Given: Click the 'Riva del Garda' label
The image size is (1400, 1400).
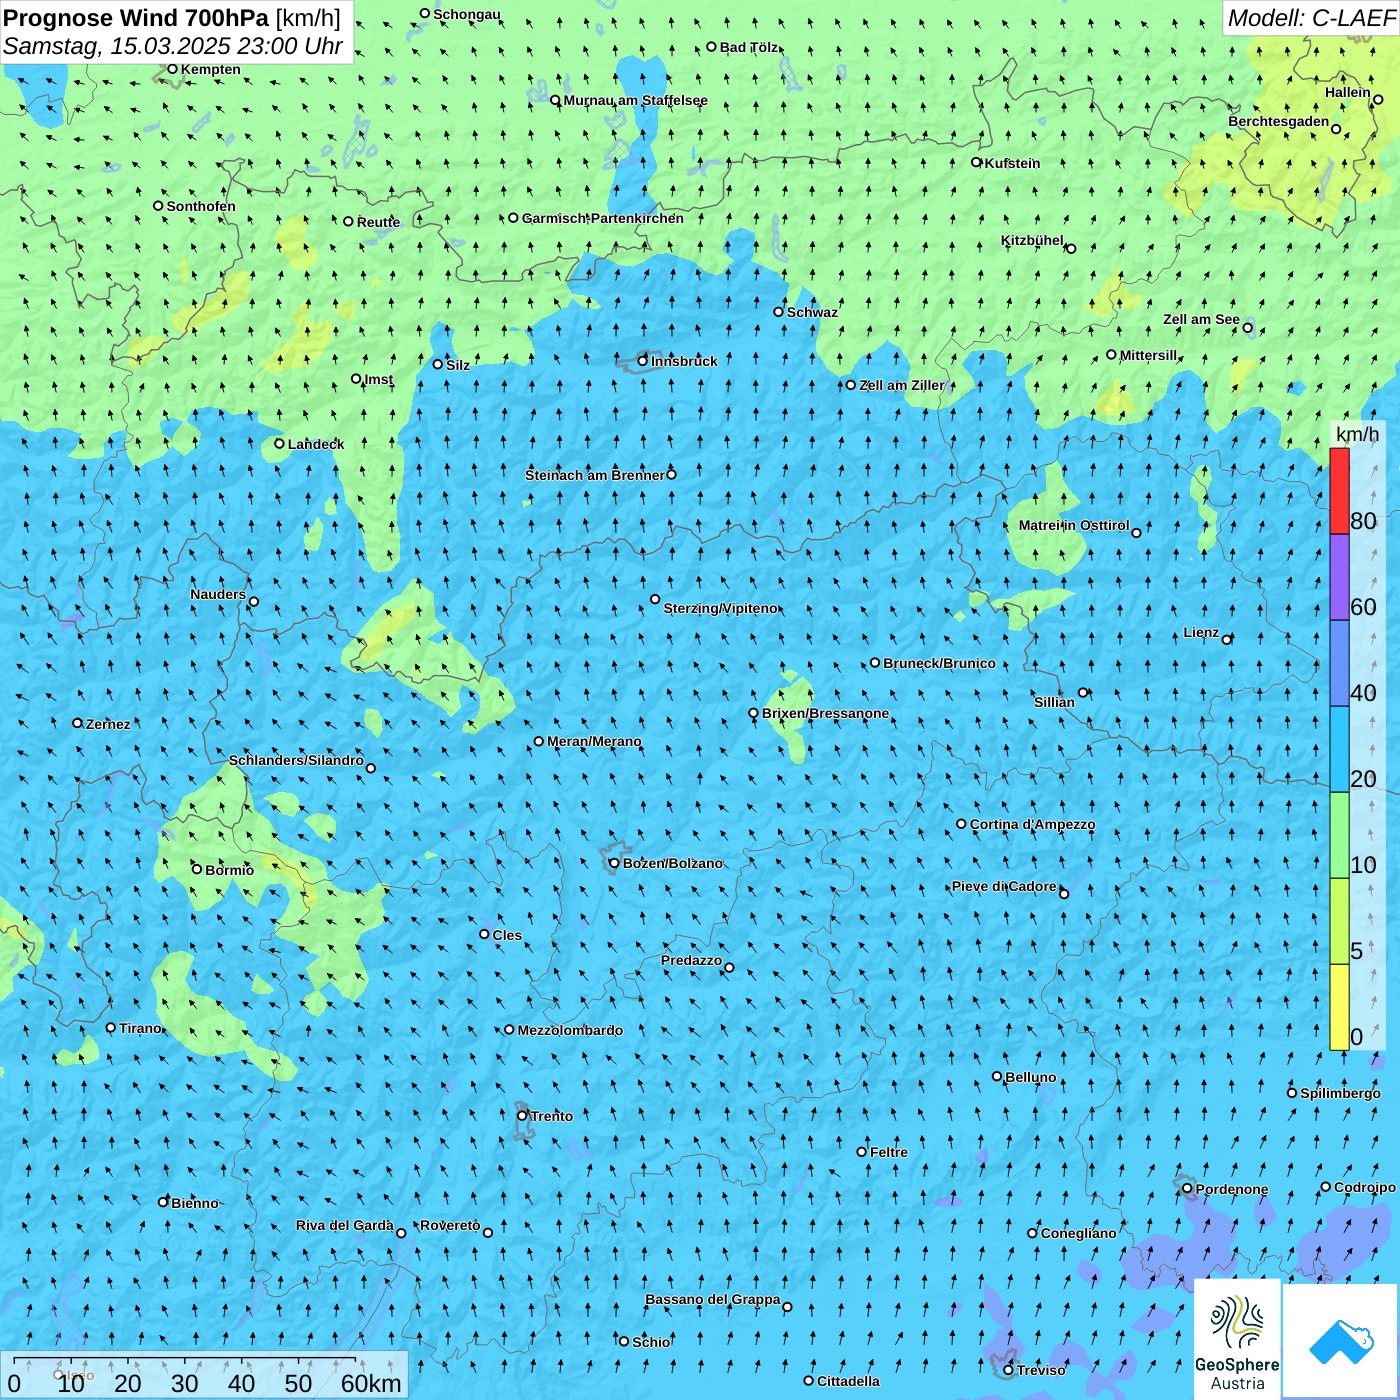Looking at the screenshot, I should click(345, 1225).
